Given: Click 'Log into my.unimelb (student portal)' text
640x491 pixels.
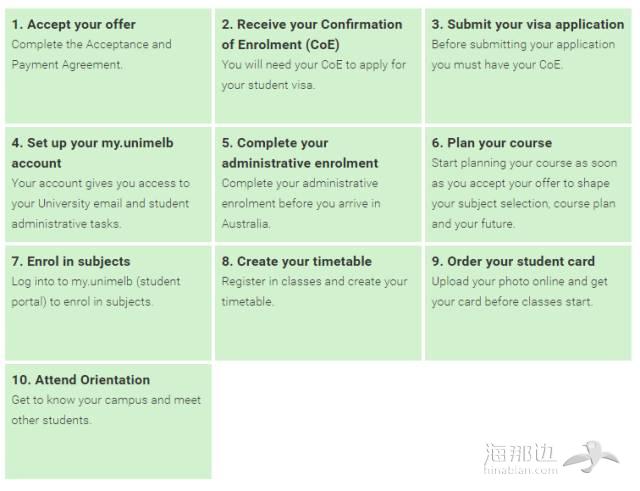Looking at the screenshot, I should (96, 291).
